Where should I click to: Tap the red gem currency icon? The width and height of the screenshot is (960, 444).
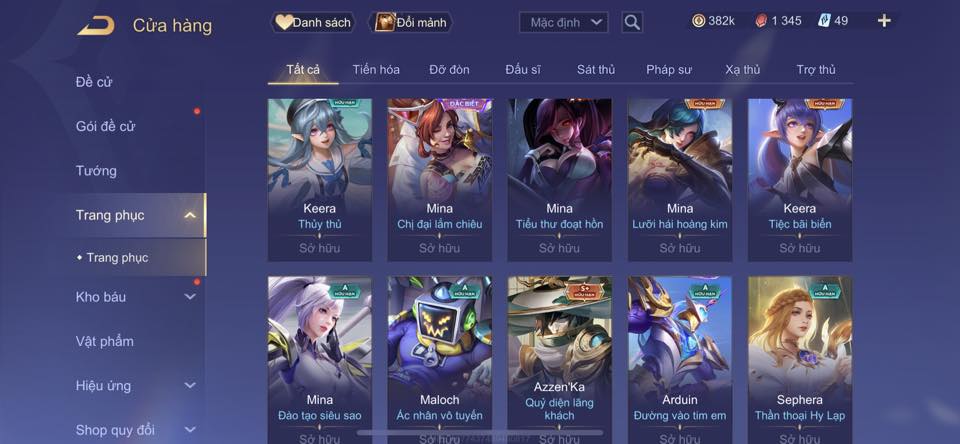point(761,21)
